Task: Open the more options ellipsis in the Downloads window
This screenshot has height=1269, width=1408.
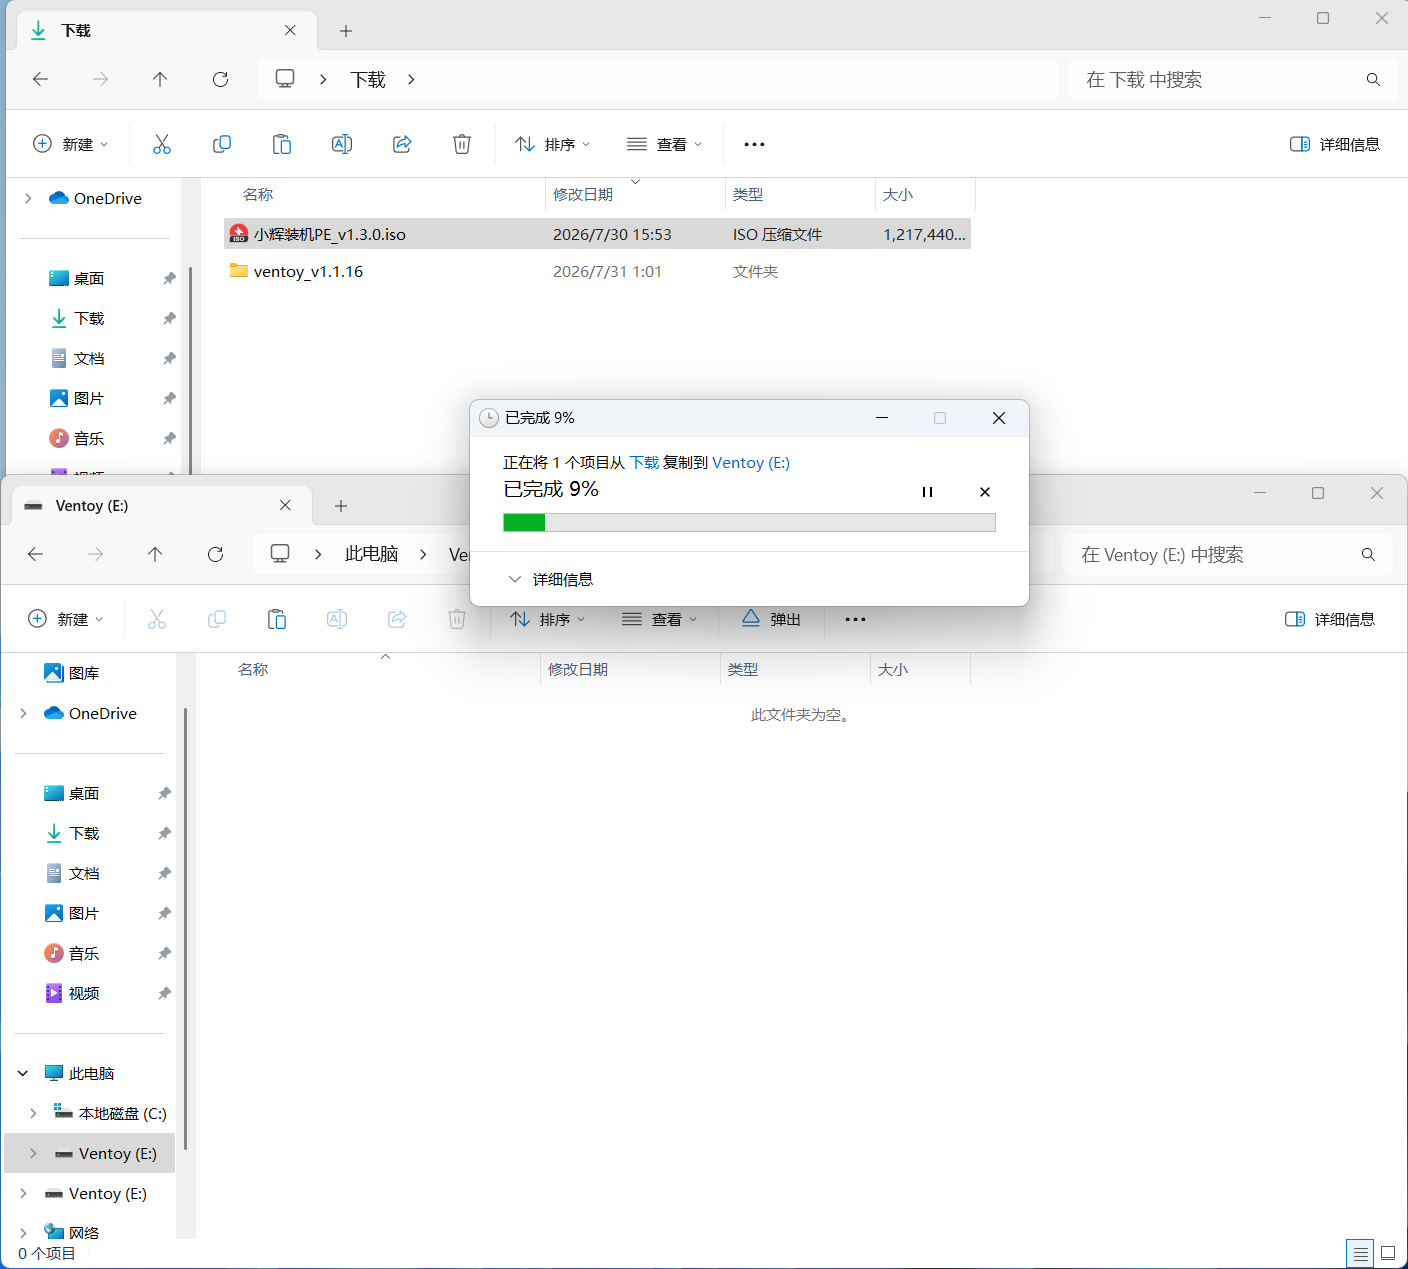Action: (754, 144)
